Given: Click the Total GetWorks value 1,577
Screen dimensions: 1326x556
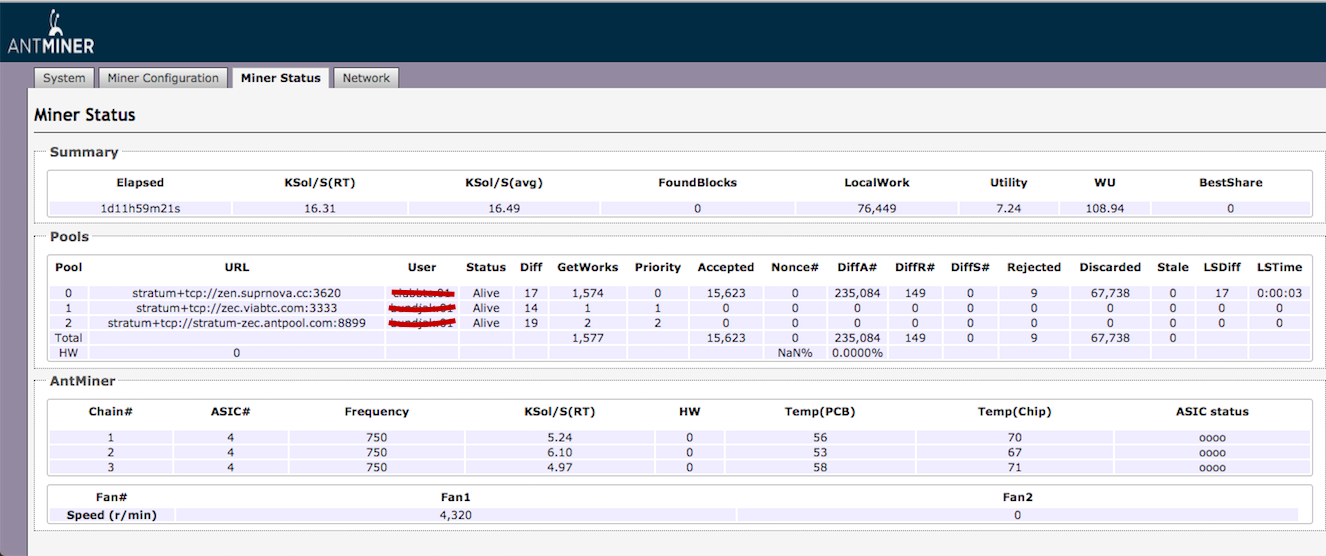Looking at the screenshot, I should (588, 338).
